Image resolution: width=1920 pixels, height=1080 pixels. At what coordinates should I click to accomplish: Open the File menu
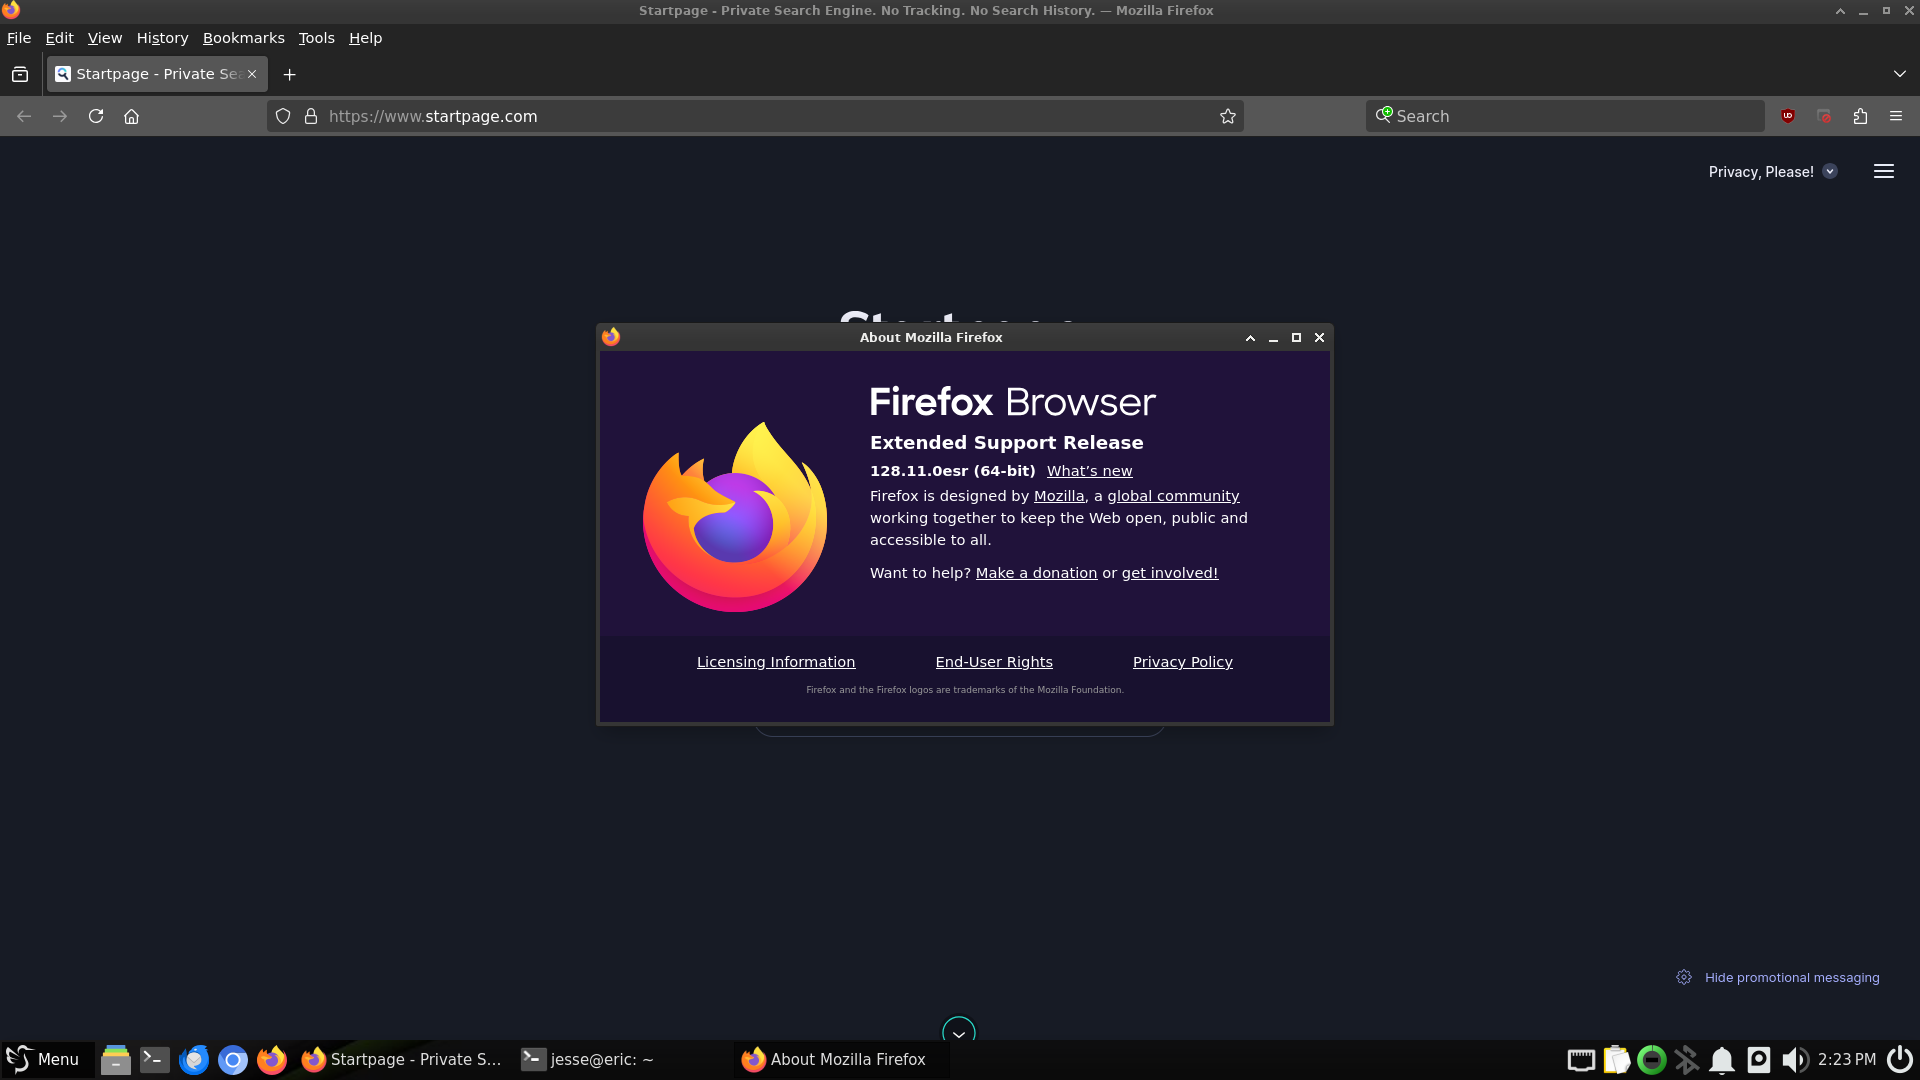19,38
